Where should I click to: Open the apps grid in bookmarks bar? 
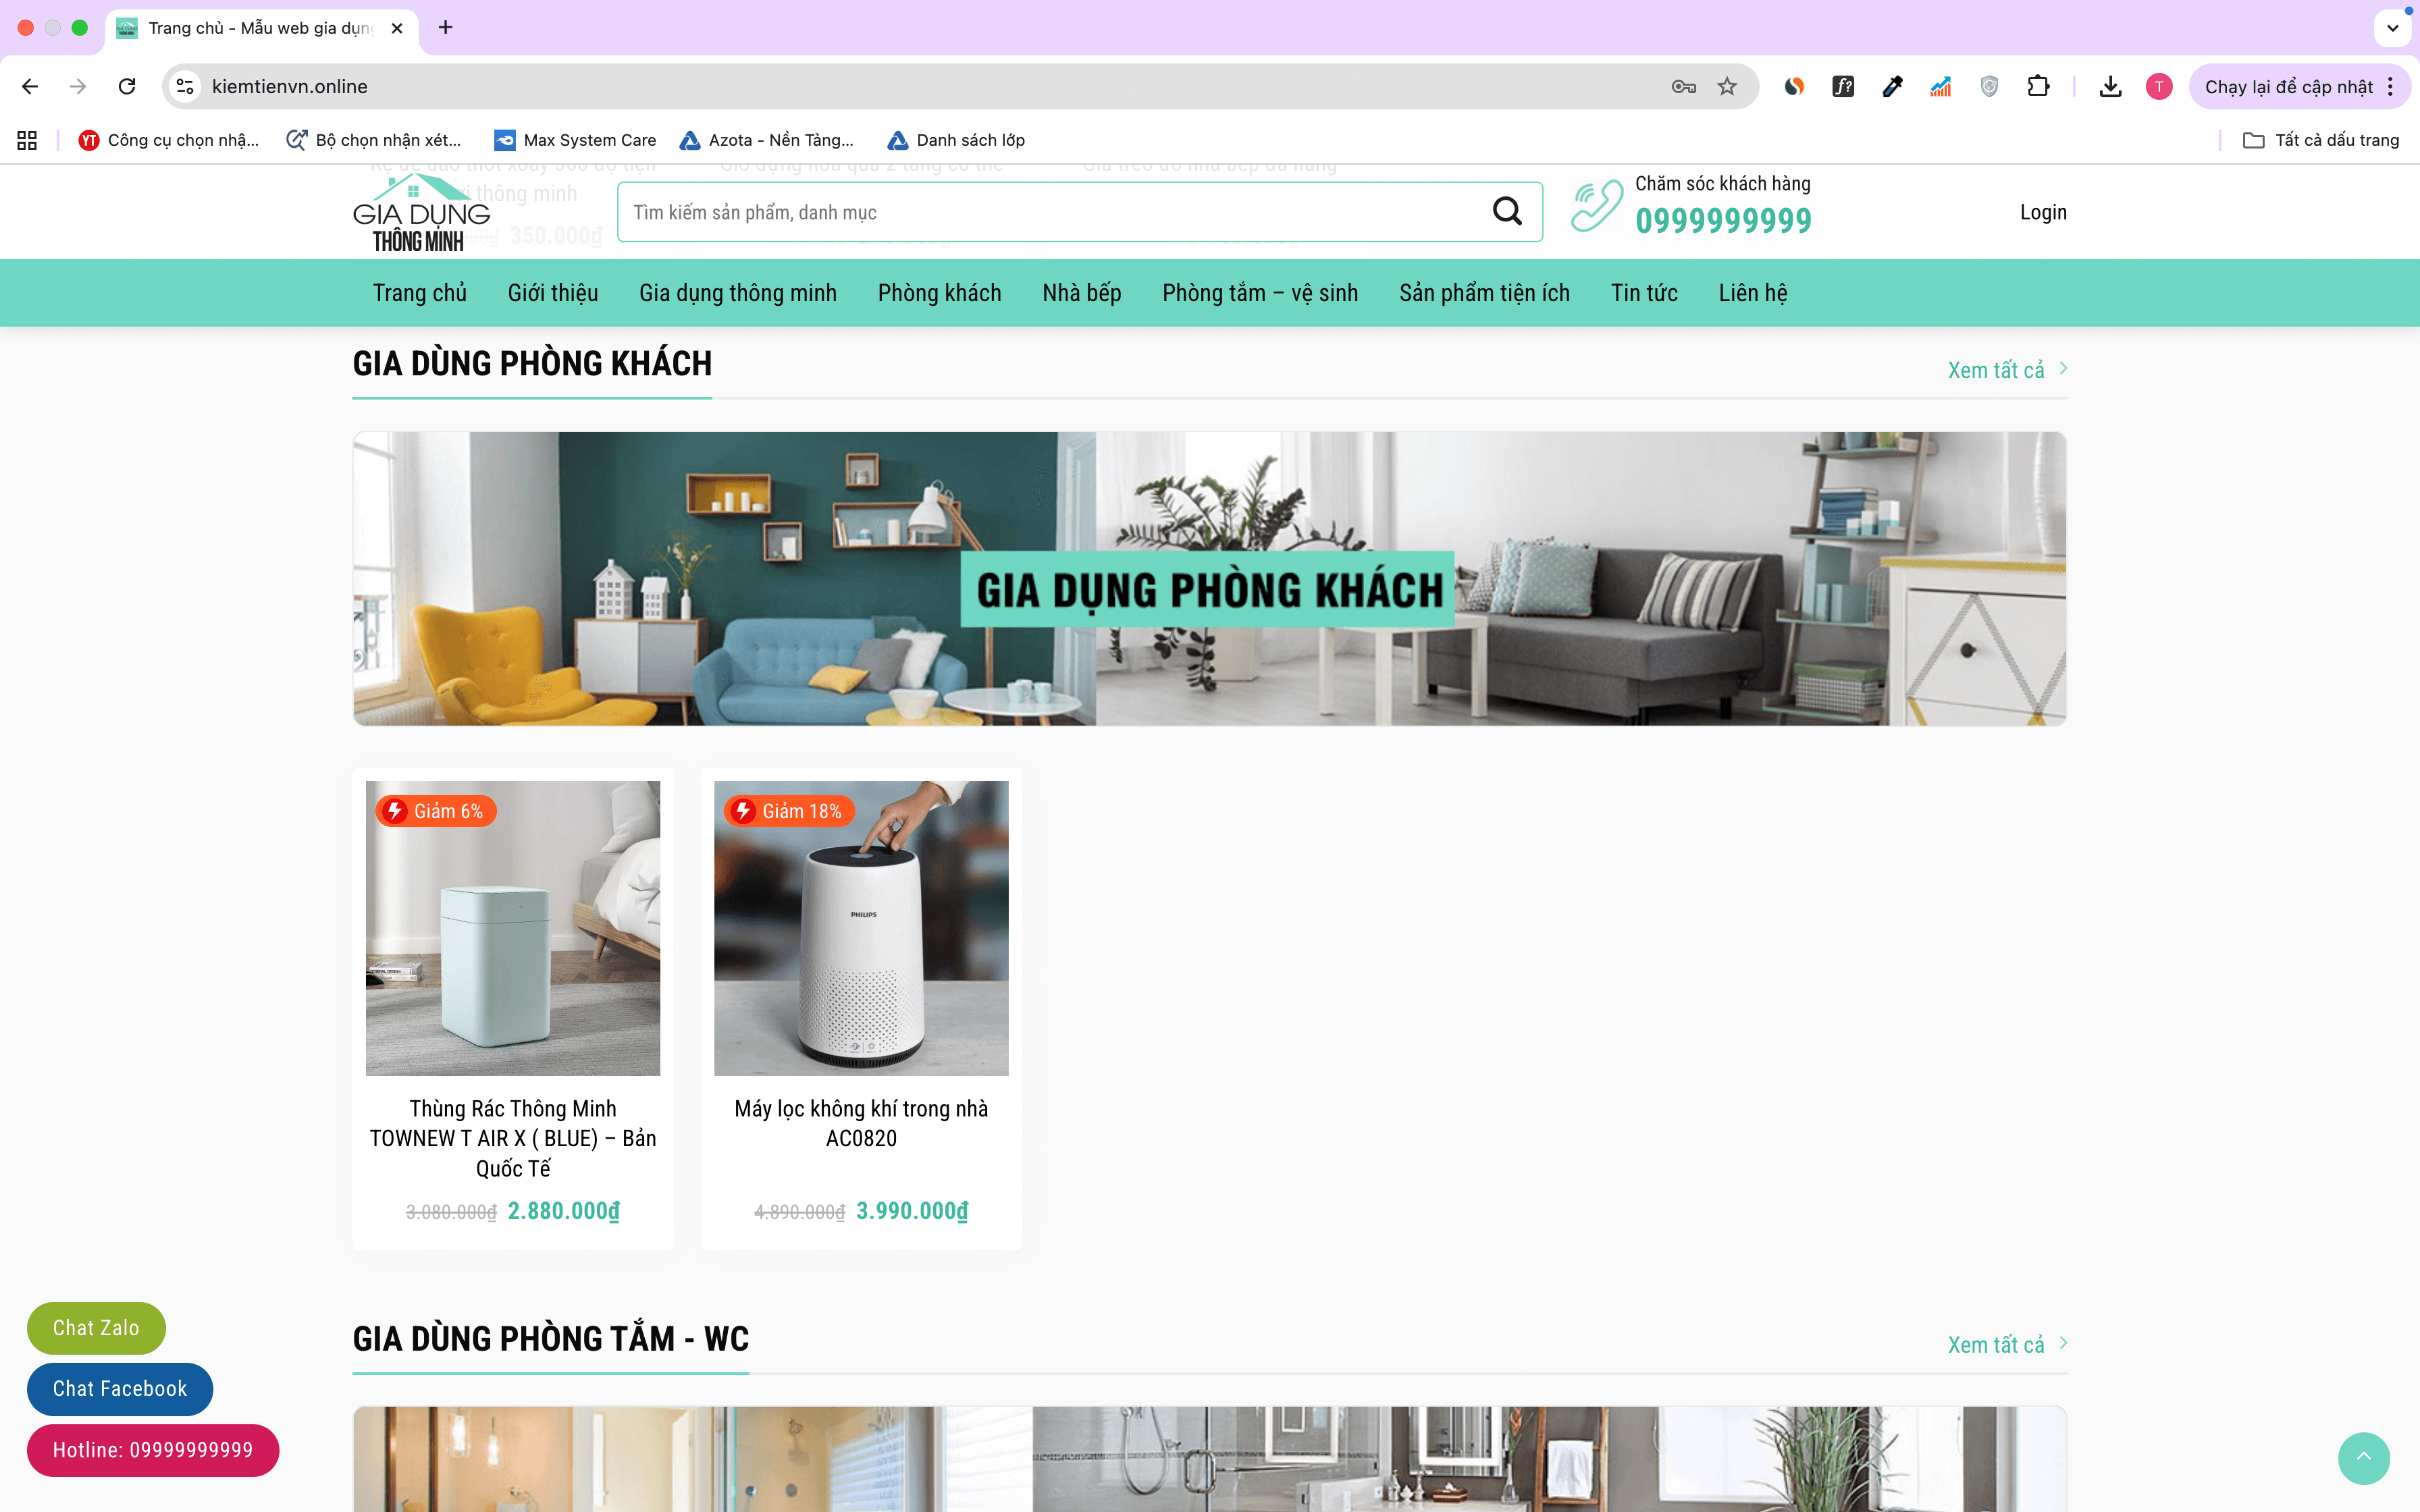27,140
